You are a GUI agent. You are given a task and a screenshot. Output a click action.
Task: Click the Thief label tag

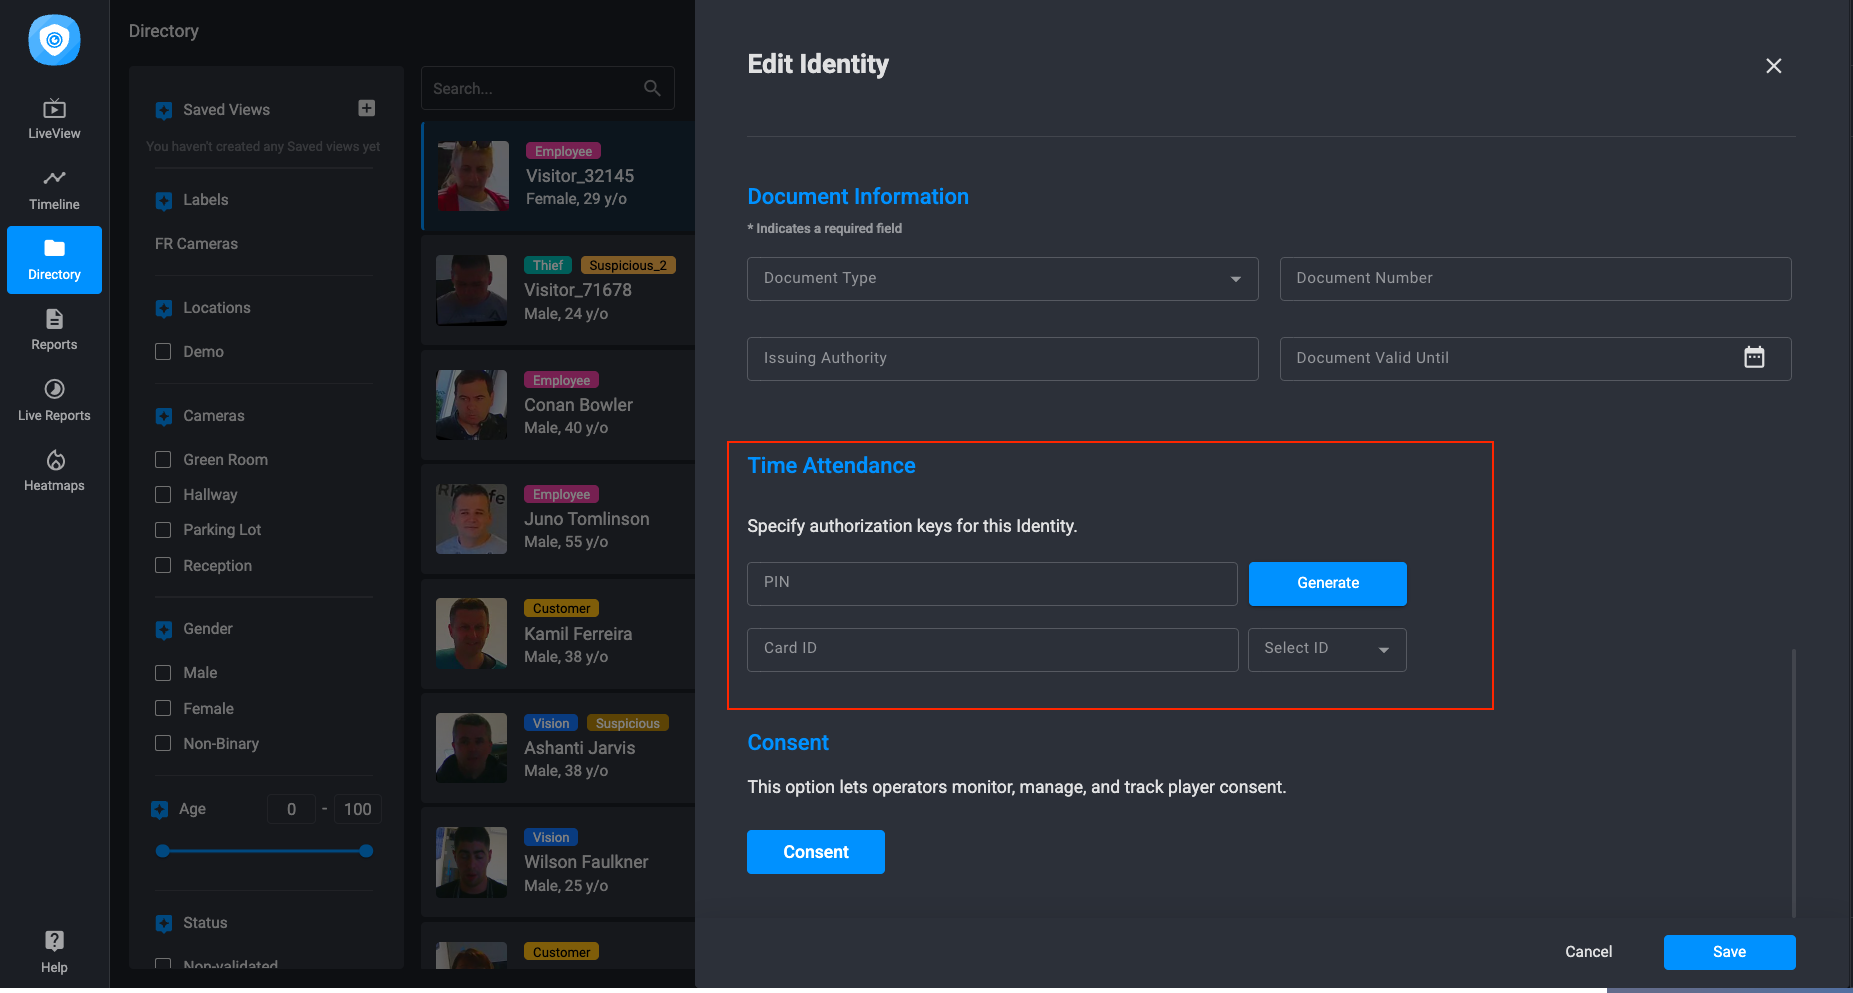(x=548, y=265)
